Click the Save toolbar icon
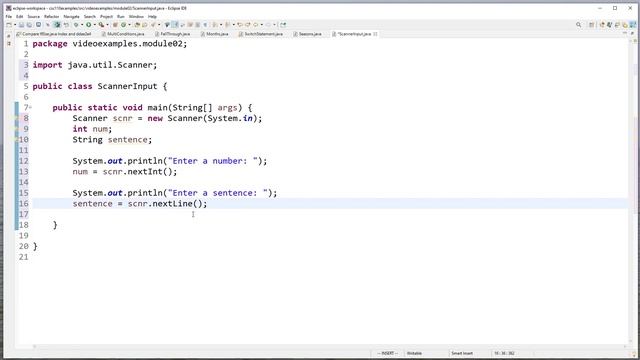The width and height of the screenshot is (640, 360). 21,25
